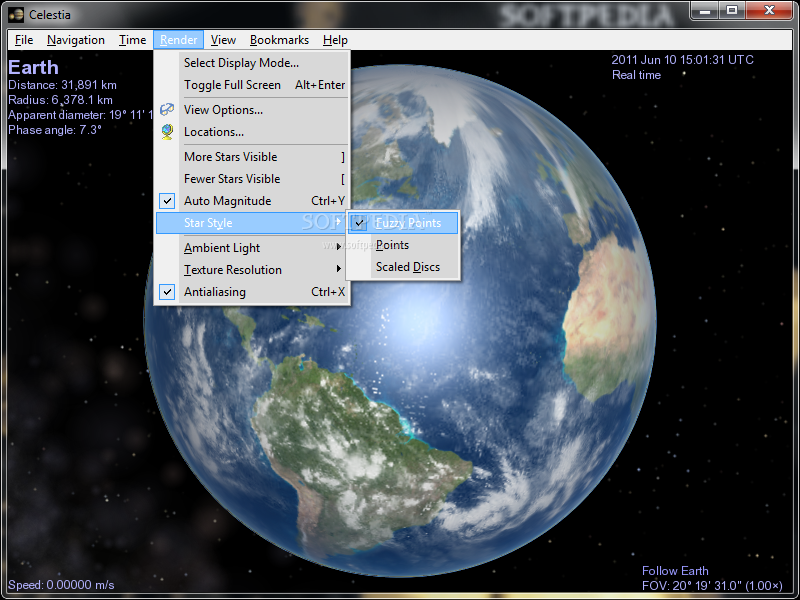800x600 pixels.
Task: Open the Help menu
Action: [x=335, y=40]
